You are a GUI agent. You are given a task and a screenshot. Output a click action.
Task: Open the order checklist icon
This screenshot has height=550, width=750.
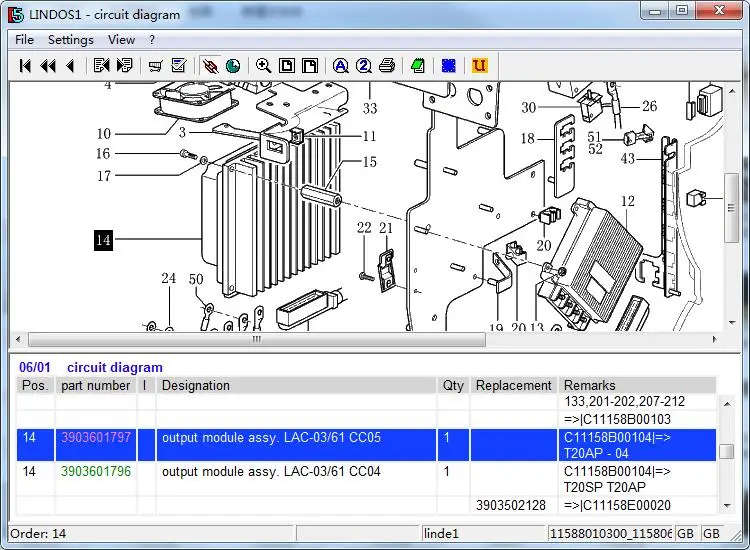click(178, 66)
